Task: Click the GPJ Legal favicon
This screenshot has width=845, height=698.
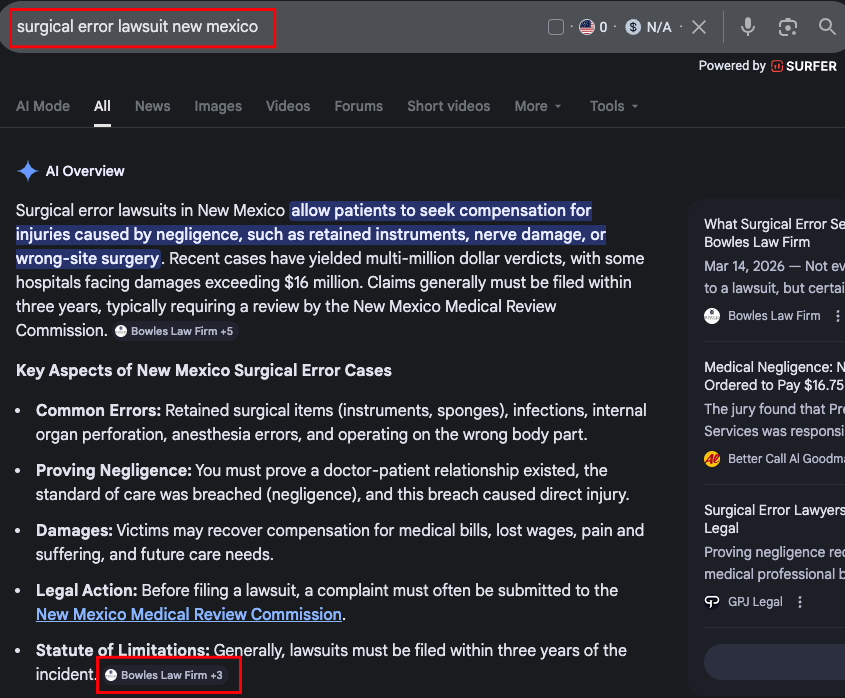Action: click(x=712, y=601)
